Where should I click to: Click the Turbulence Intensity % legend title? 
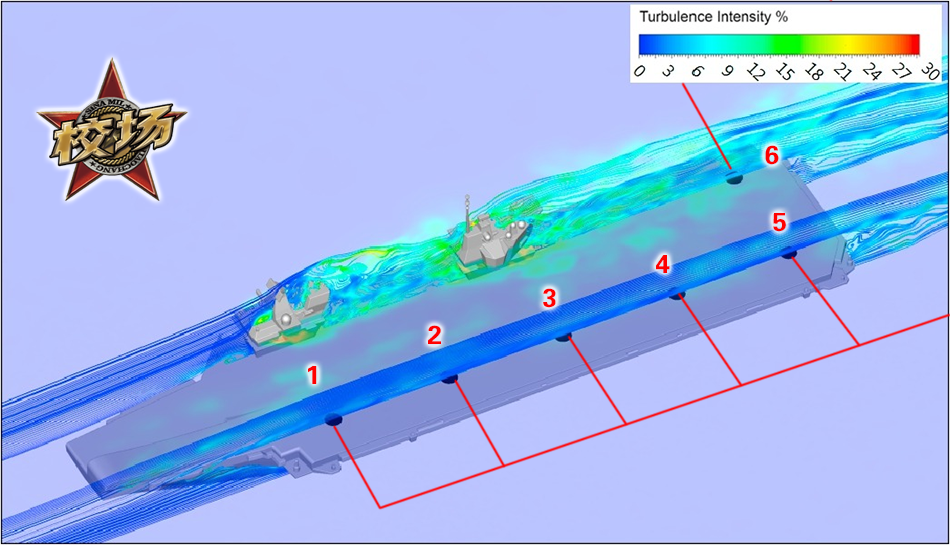(x=712, y=17)
